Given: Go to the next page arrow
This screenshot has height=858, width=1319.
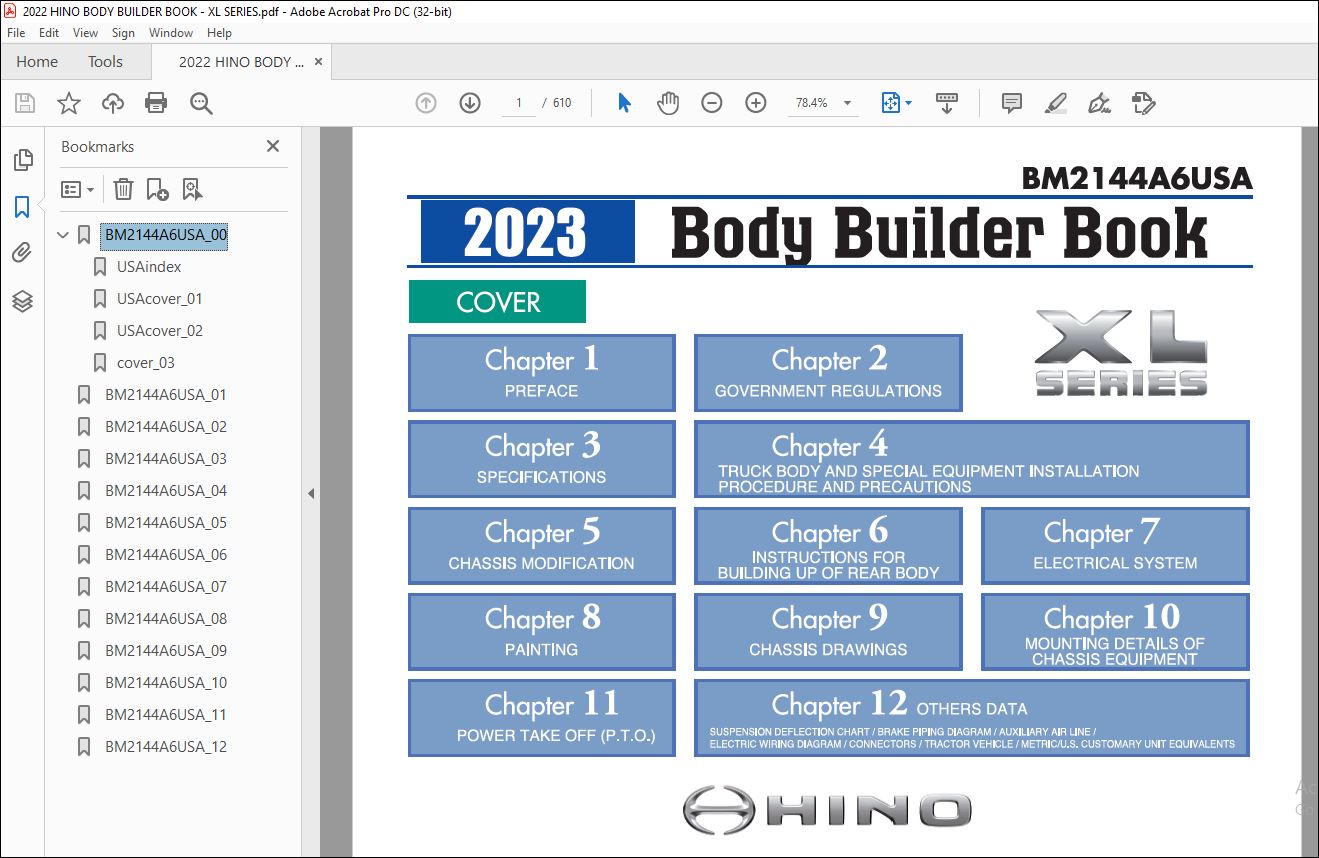Looking at the screenshot, I should [470, 102].
